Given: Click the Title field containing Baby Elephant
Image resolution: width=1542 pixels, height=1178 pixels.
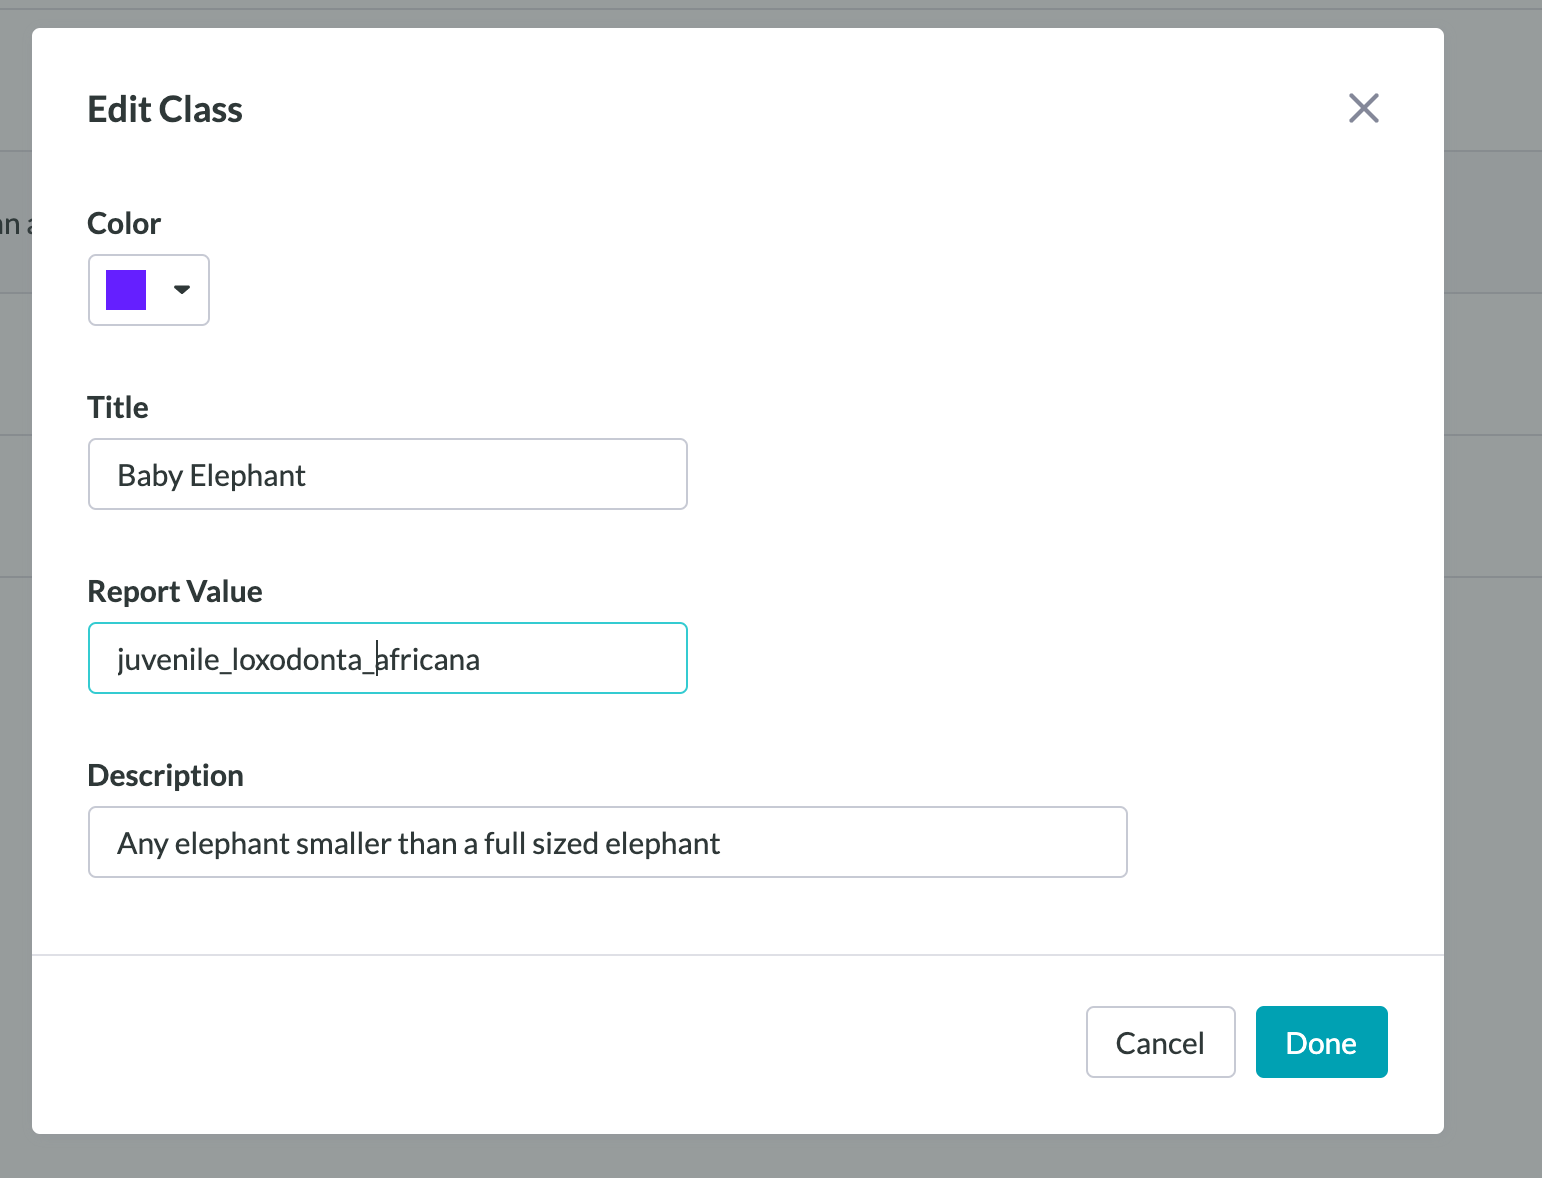Looking at the screenshot, I should coord(388,474).
